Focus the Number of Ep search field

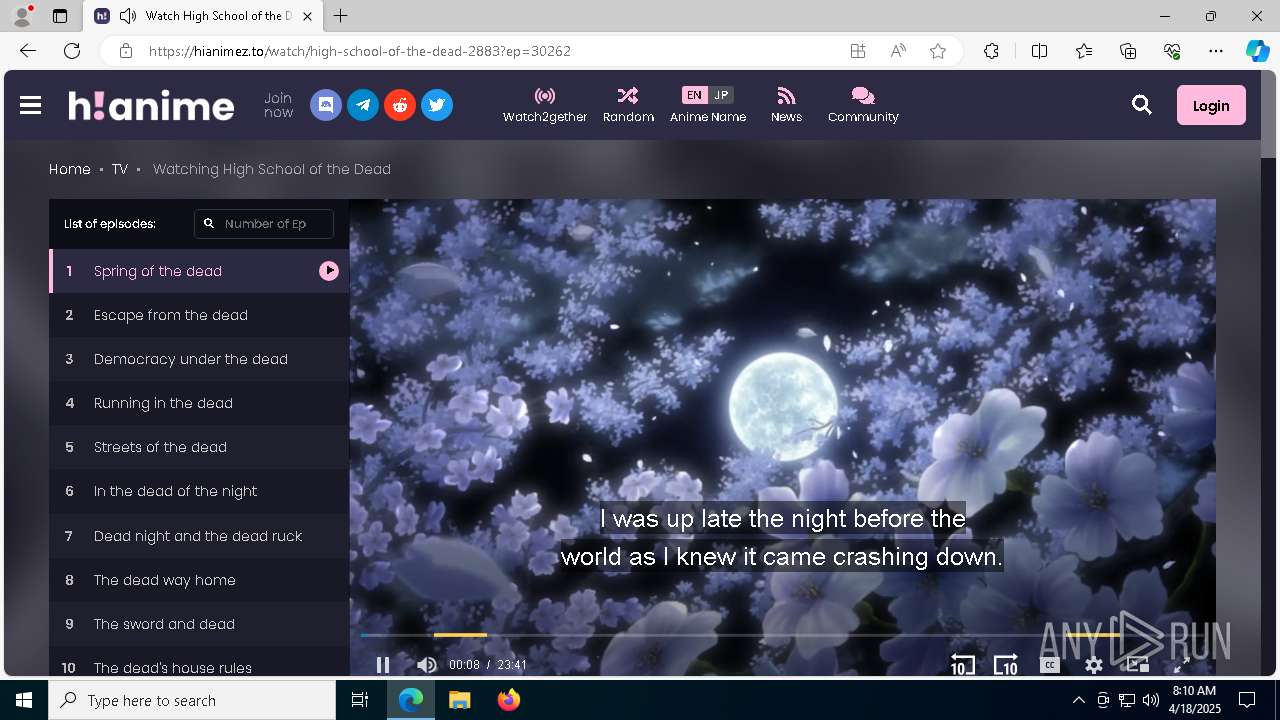(x=264, y=224)
